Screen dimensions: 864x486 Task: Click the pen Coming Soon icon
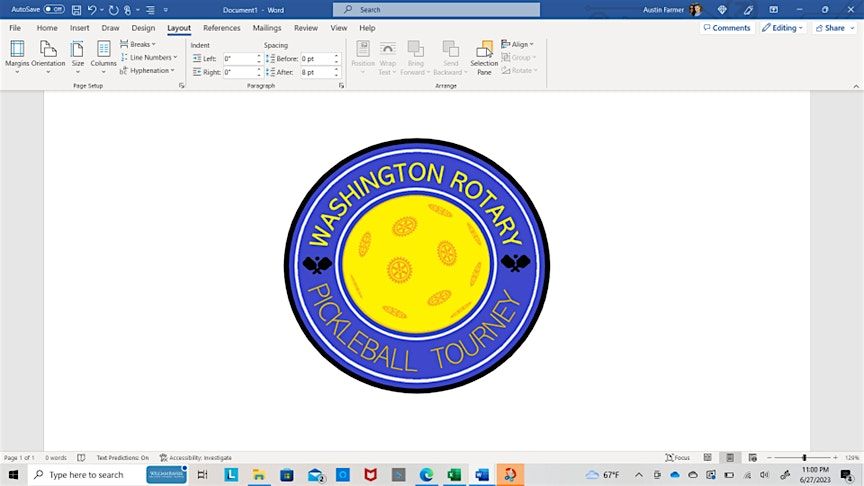pyautogui.click(x=748, y=10)
